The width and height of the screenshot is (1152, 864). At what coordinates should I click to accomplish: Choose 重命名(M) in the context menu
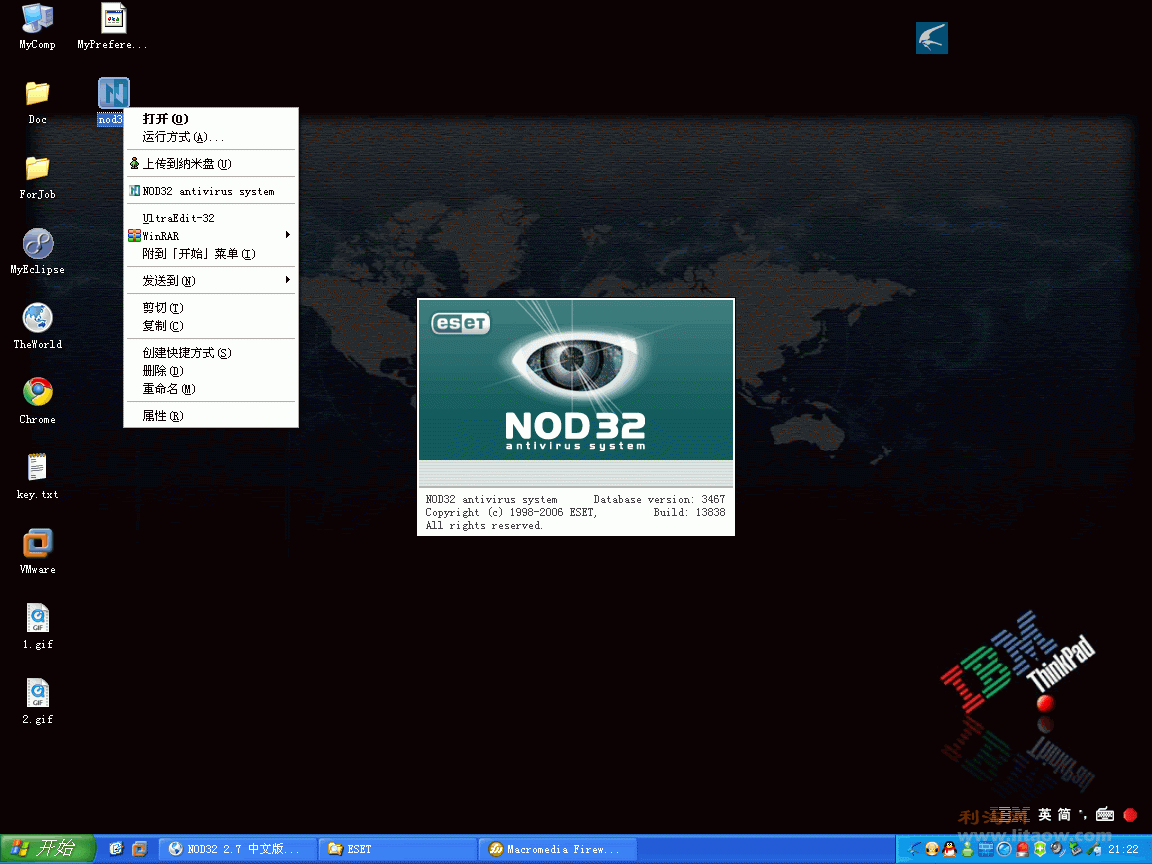(211, 389)
